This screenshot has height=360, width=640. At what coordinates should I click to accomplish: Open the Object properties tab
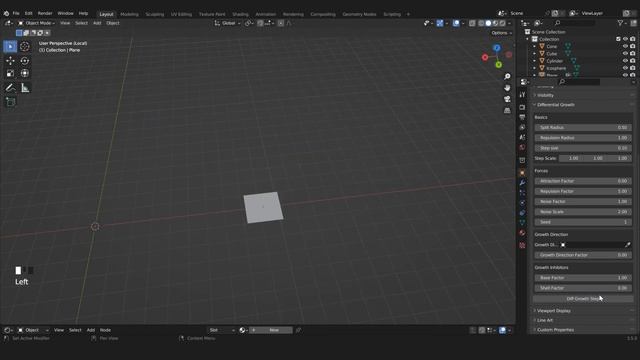(522, 173)
